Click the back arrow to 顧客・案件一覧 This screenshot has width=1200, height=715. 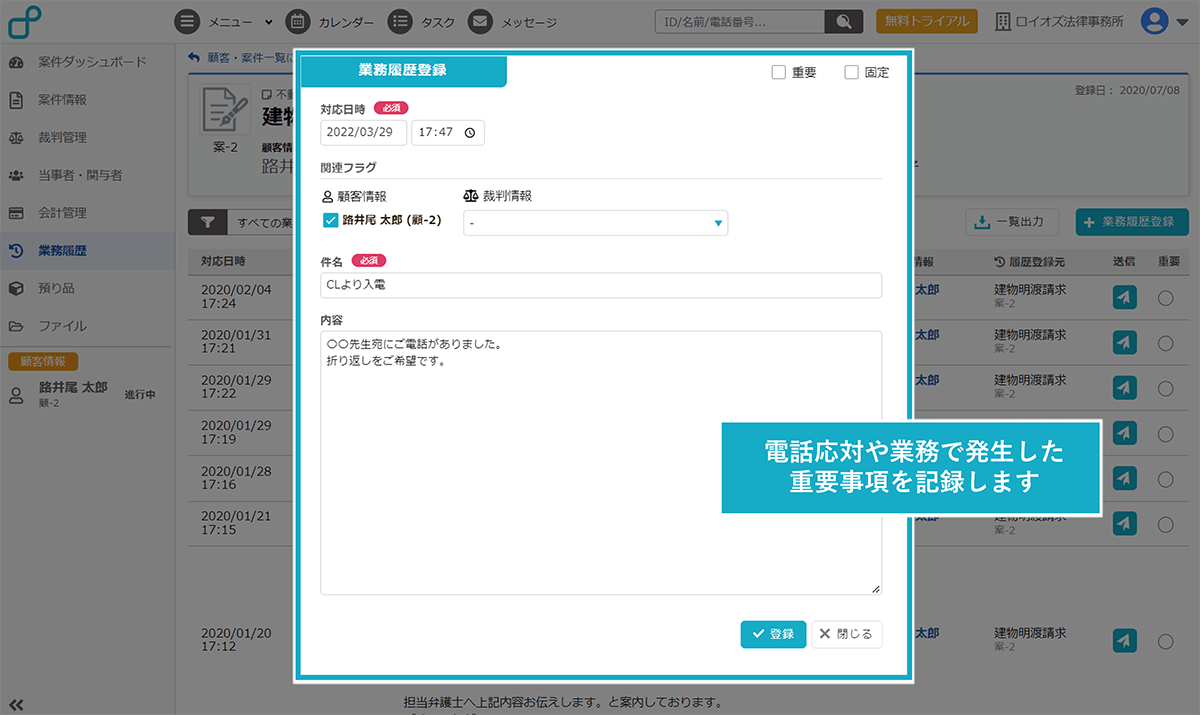coord(194,57)
